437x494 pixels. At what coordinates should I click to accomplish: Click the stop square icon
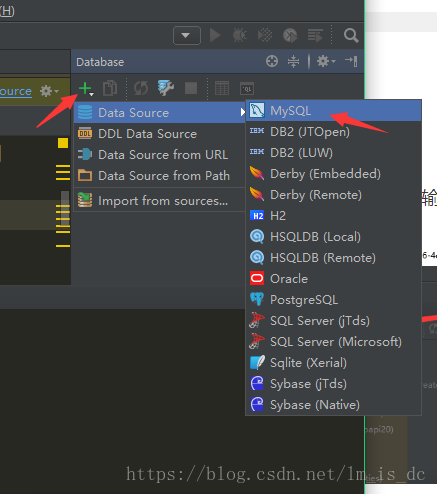191,89
